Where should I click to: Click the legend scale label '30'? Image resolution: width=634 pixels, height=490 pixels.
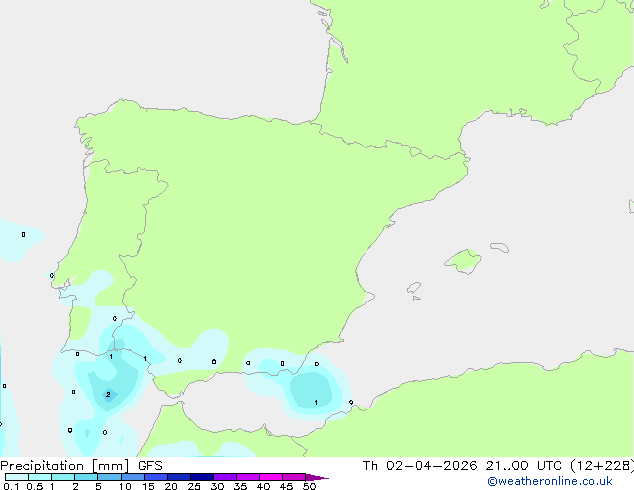click(x=217, y=486)
